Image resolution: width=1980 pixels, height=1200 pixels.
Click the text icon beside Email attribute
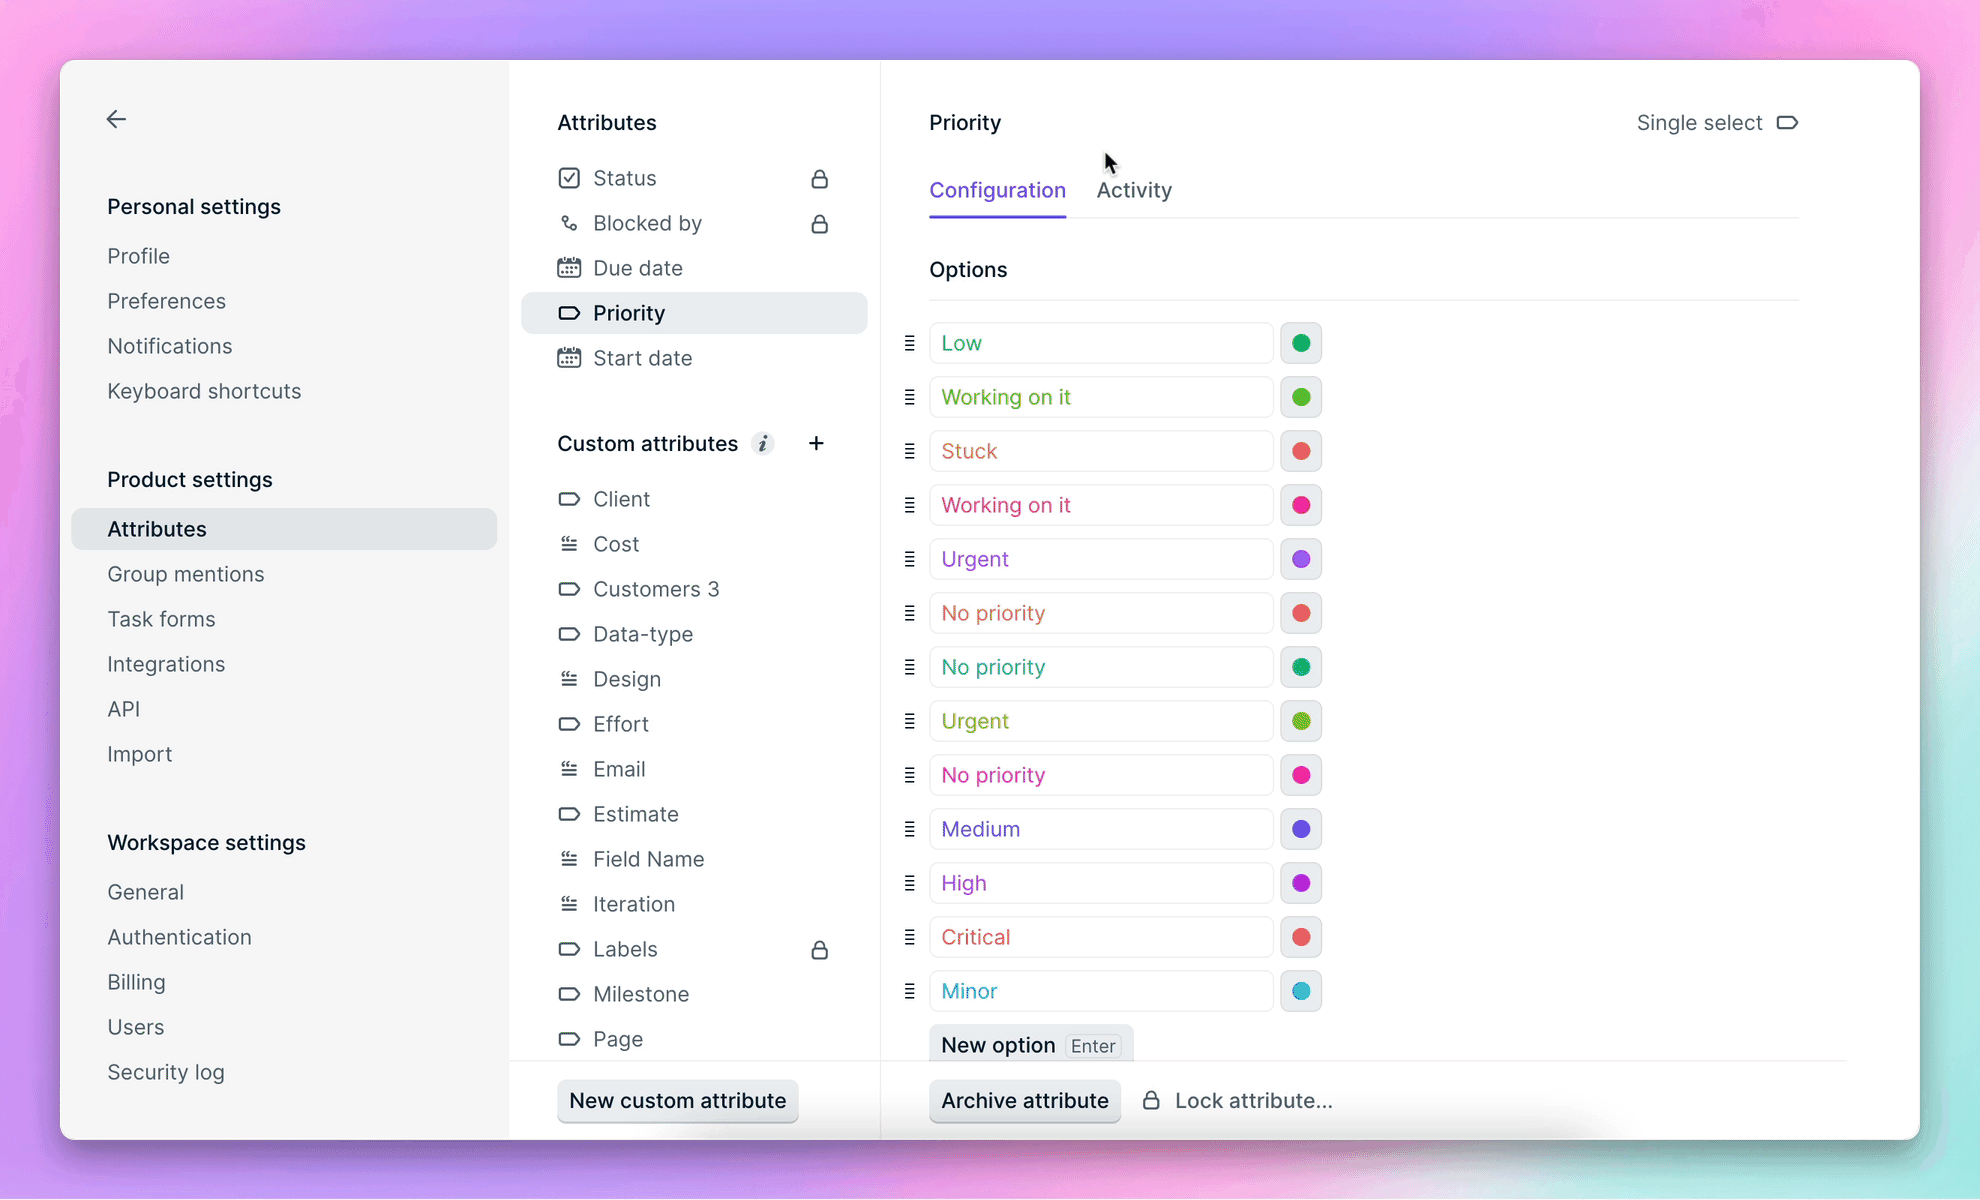pos(569,769)
